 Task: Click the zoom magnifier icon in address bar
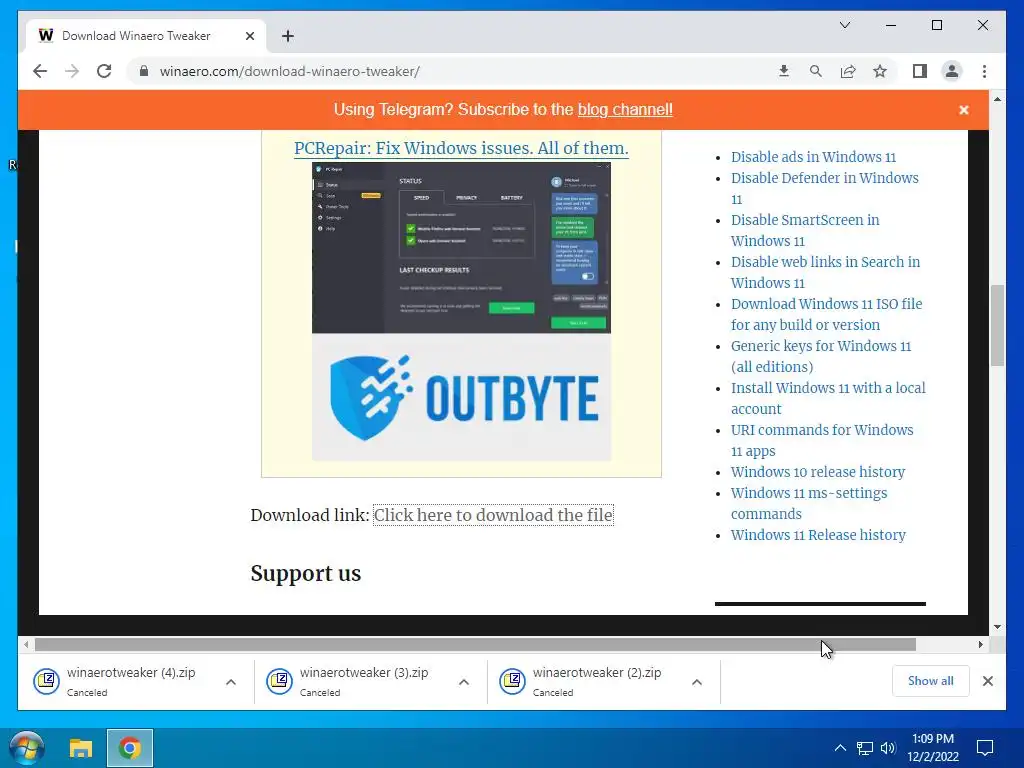(816, 71)
